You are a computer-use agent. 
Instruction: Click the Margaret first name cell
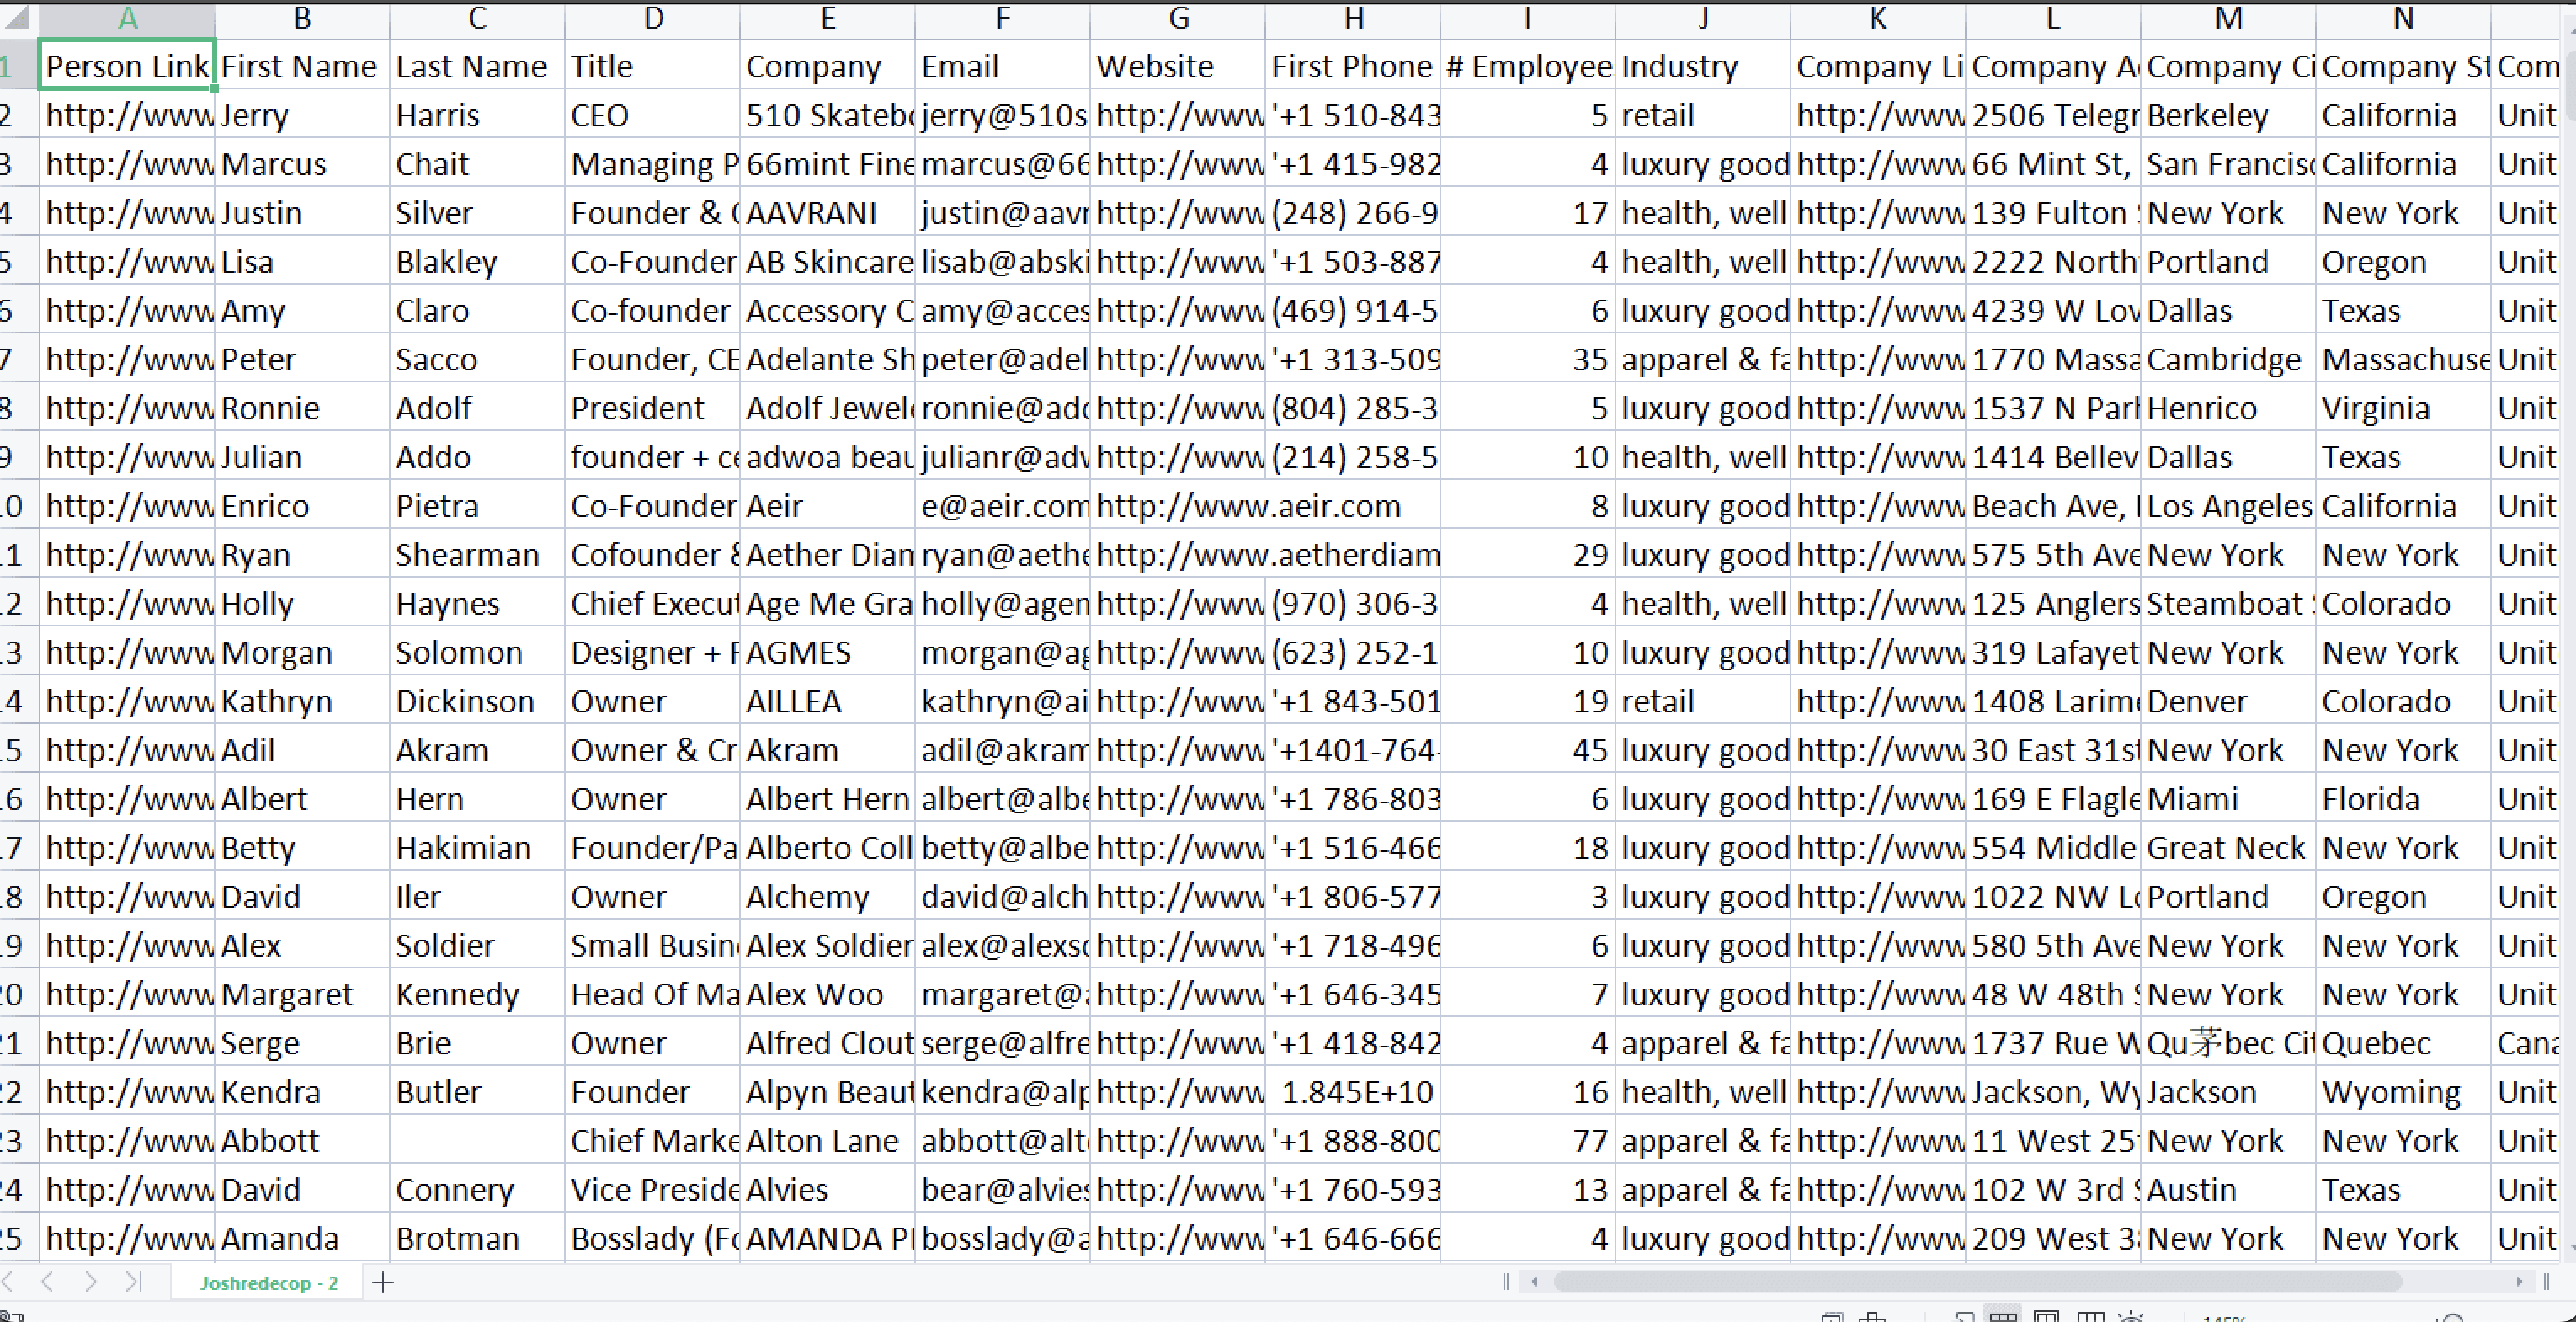coord(302,994)
